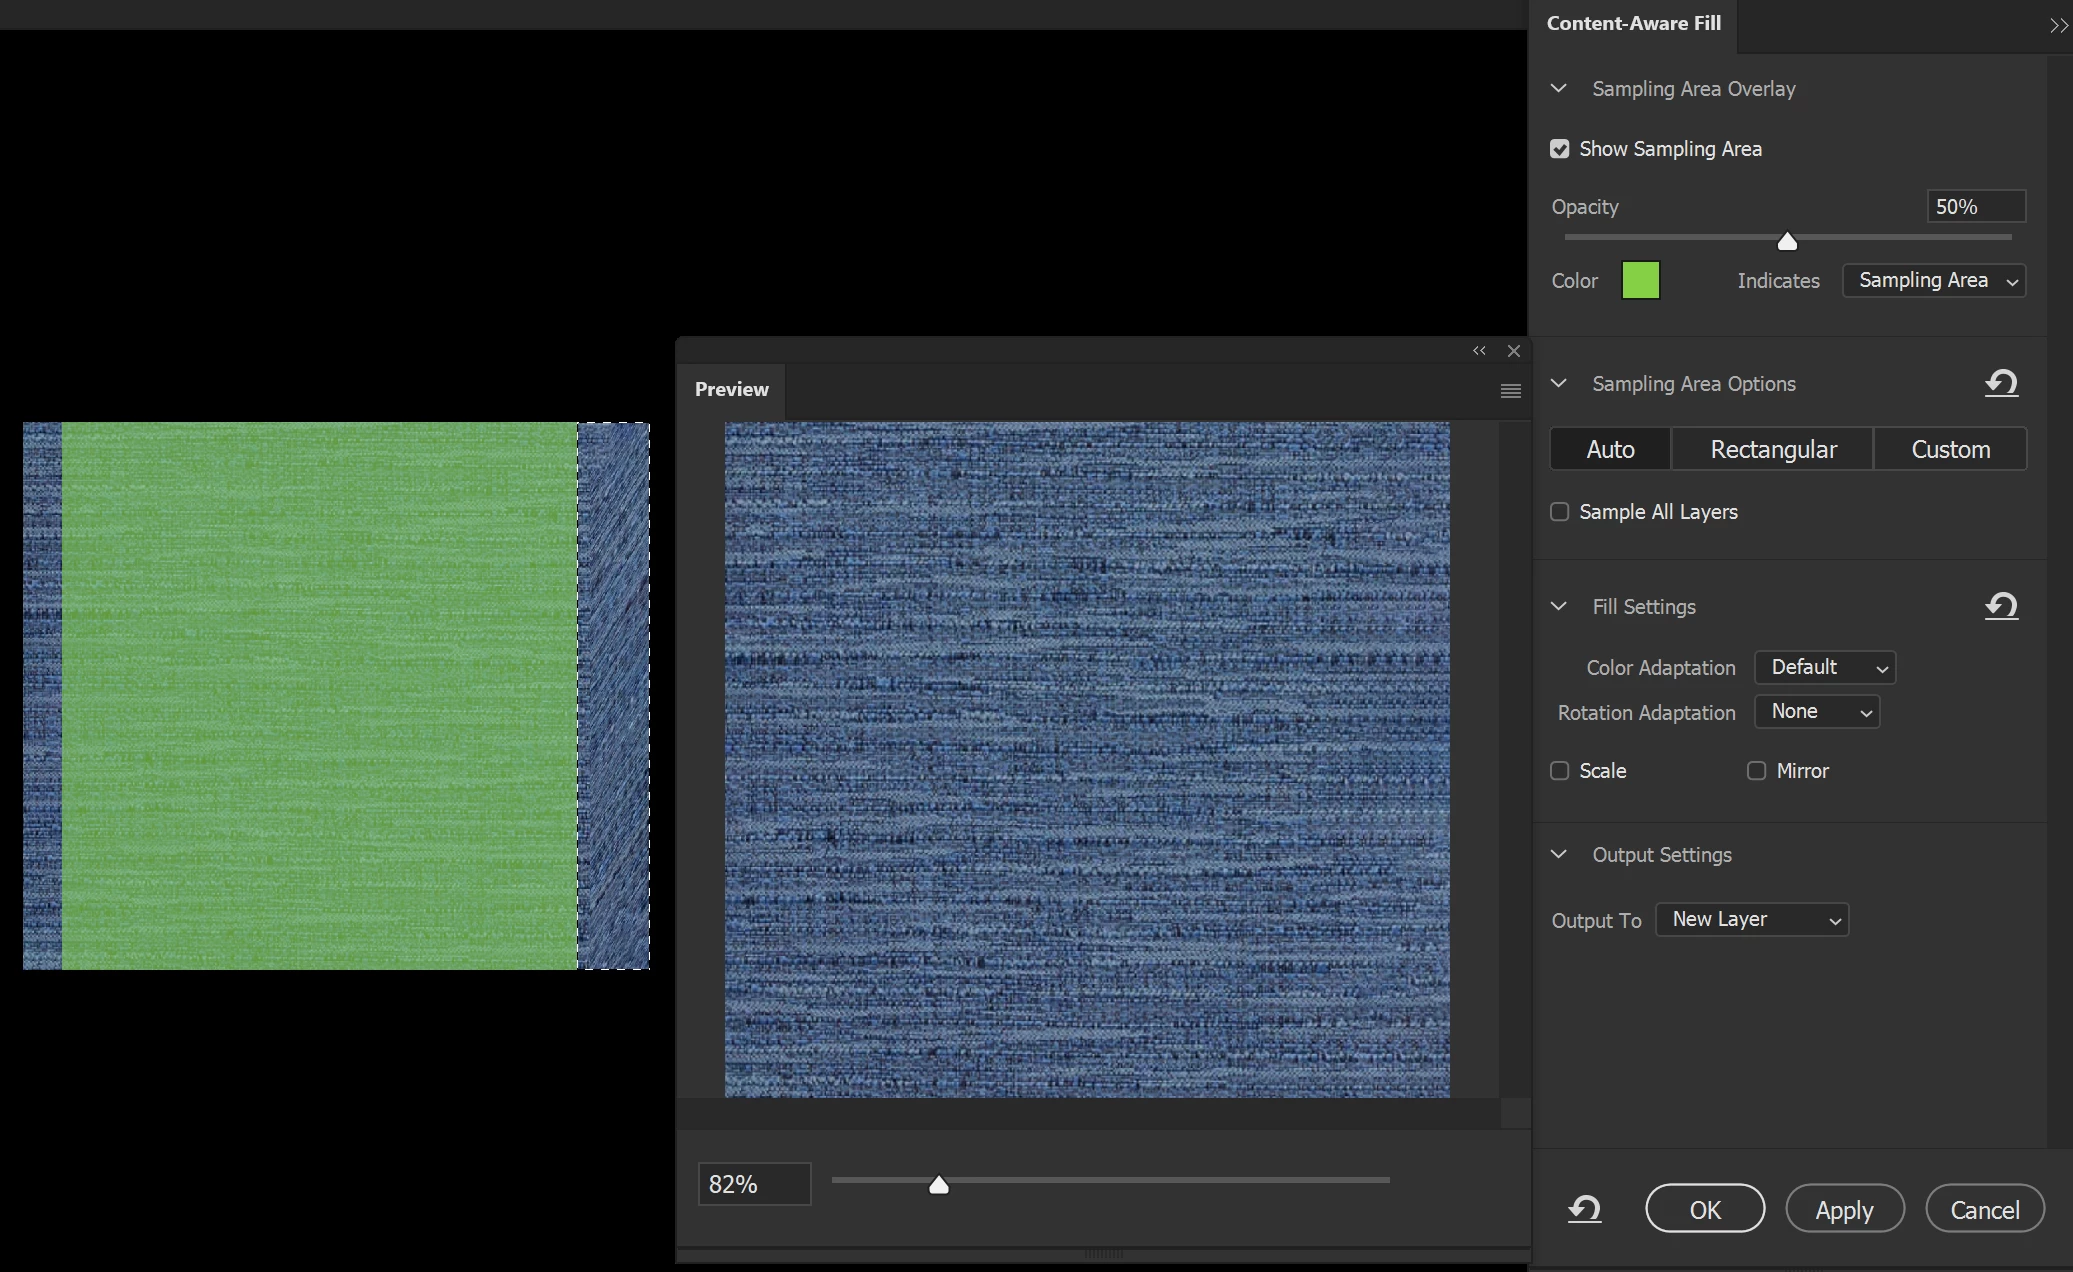Select the Rectangular sampling option
Image resolution: width=2073 pixels, height=1272 pixels.
(1773, 450)
